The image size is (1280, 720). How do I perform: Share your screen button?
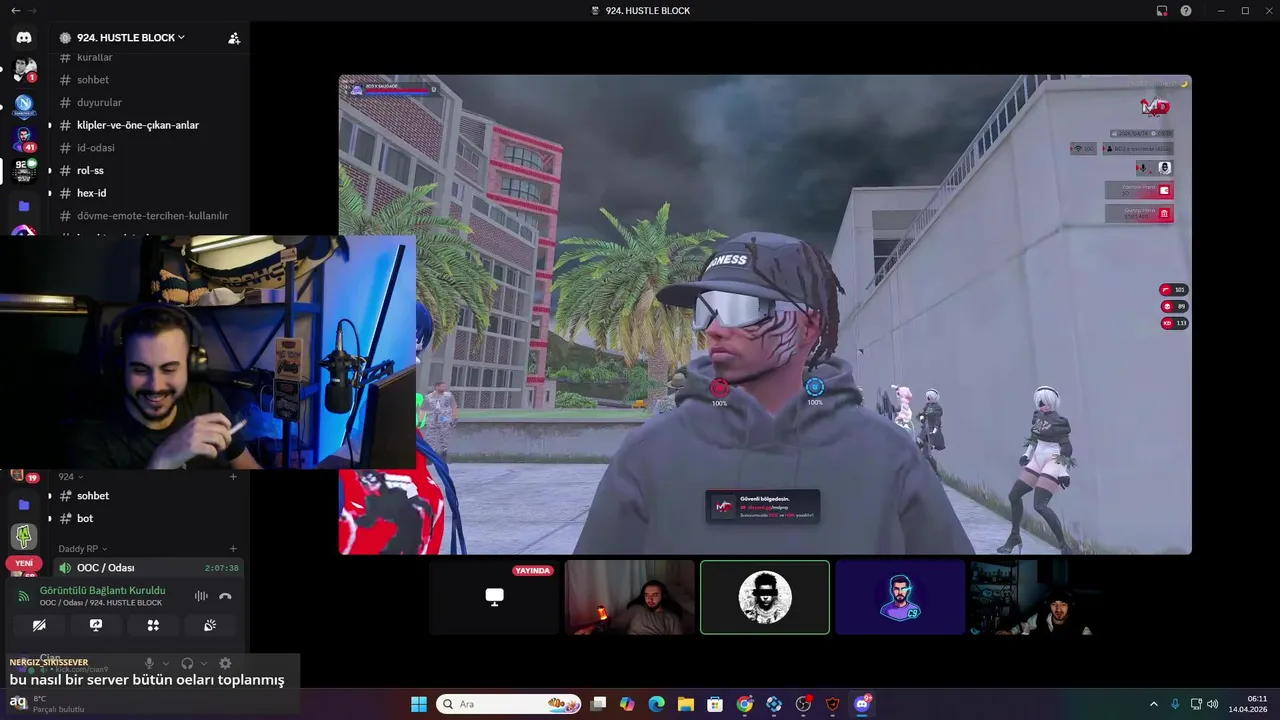96,625
